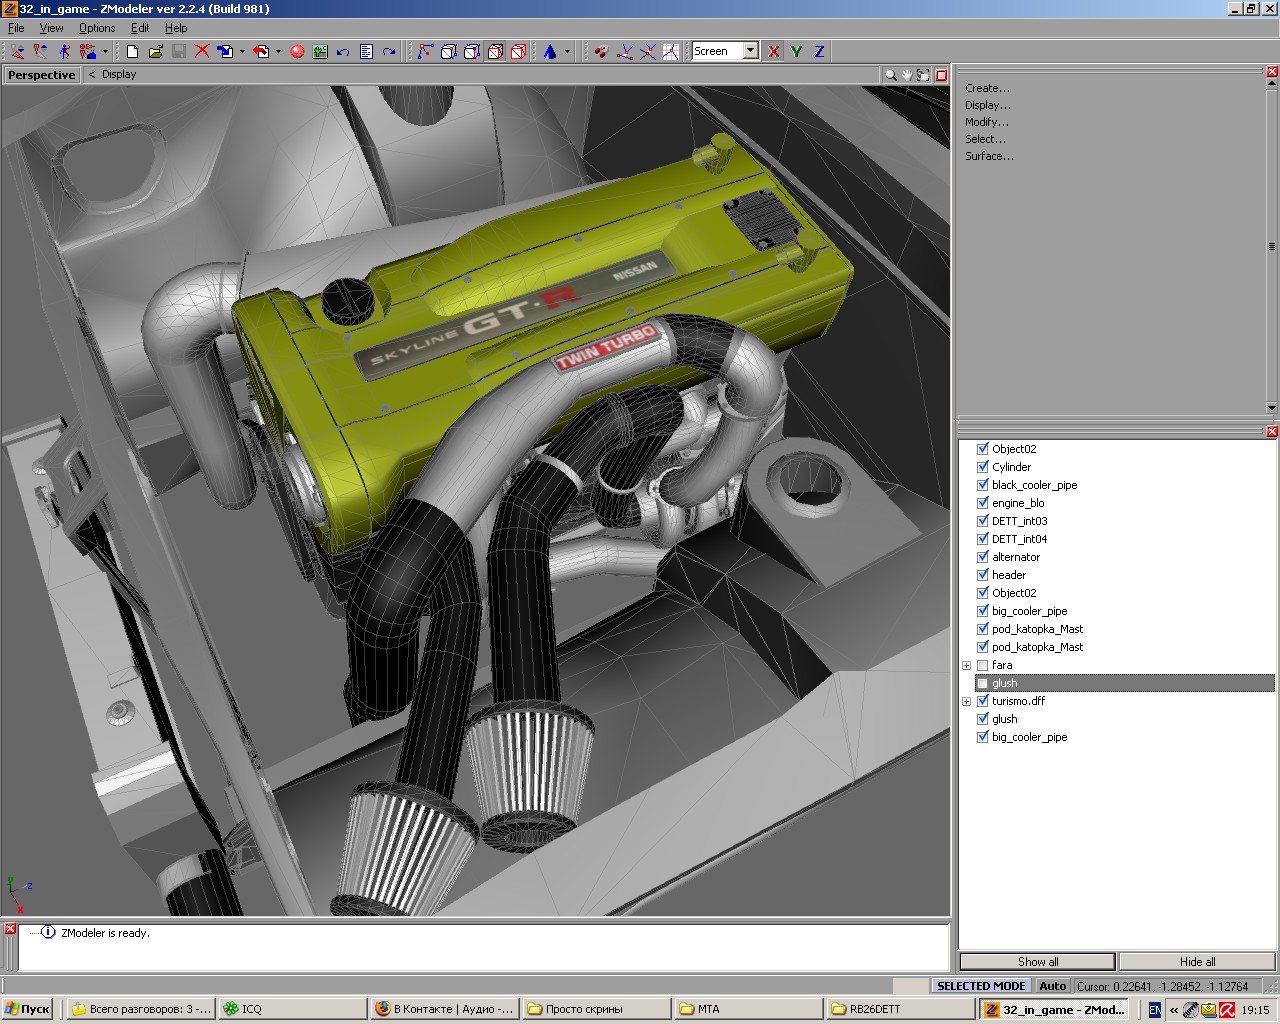Image resolution: width=1280 pixels, height=1024 pixels.
Task: Click the blue cone pivot icon
Action: point(550,51)
